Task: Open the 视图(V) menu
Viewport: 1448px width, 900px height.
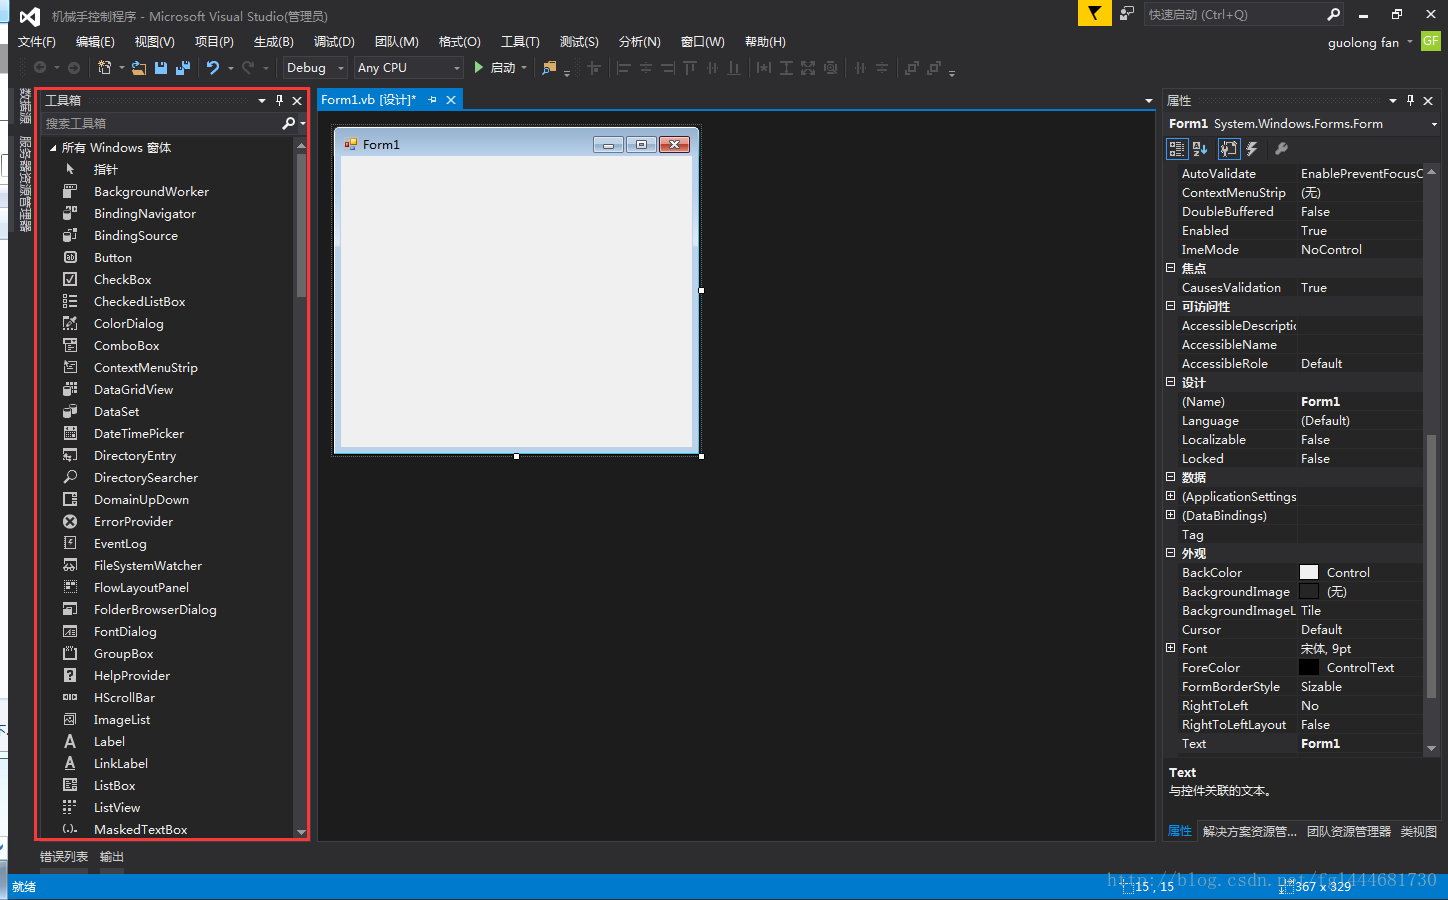Action: tap(154, 41)
